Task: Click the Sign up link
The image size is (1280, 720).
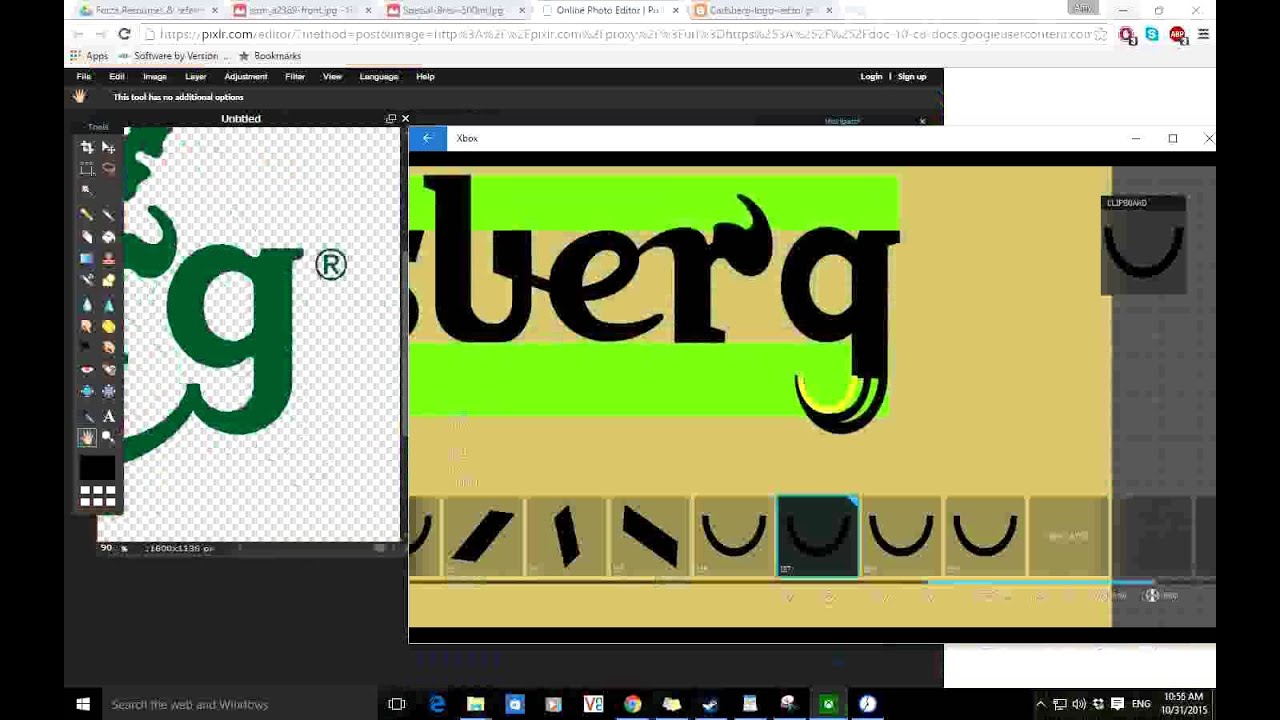Action: (912, 76)
